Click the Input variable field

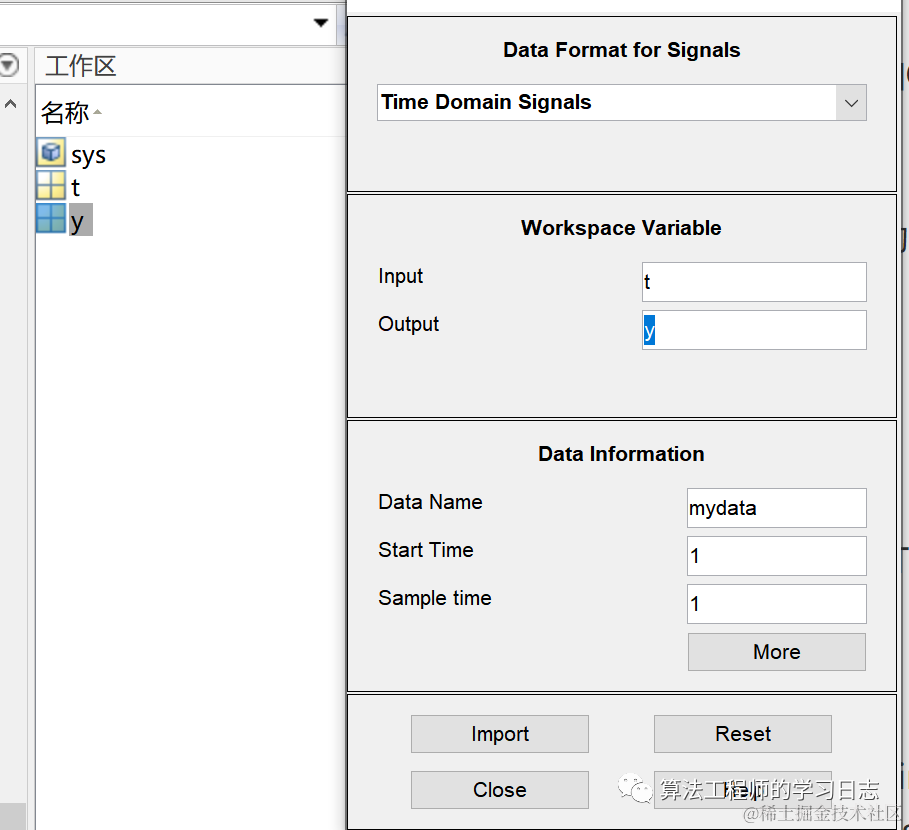click(x=754, y=282)
